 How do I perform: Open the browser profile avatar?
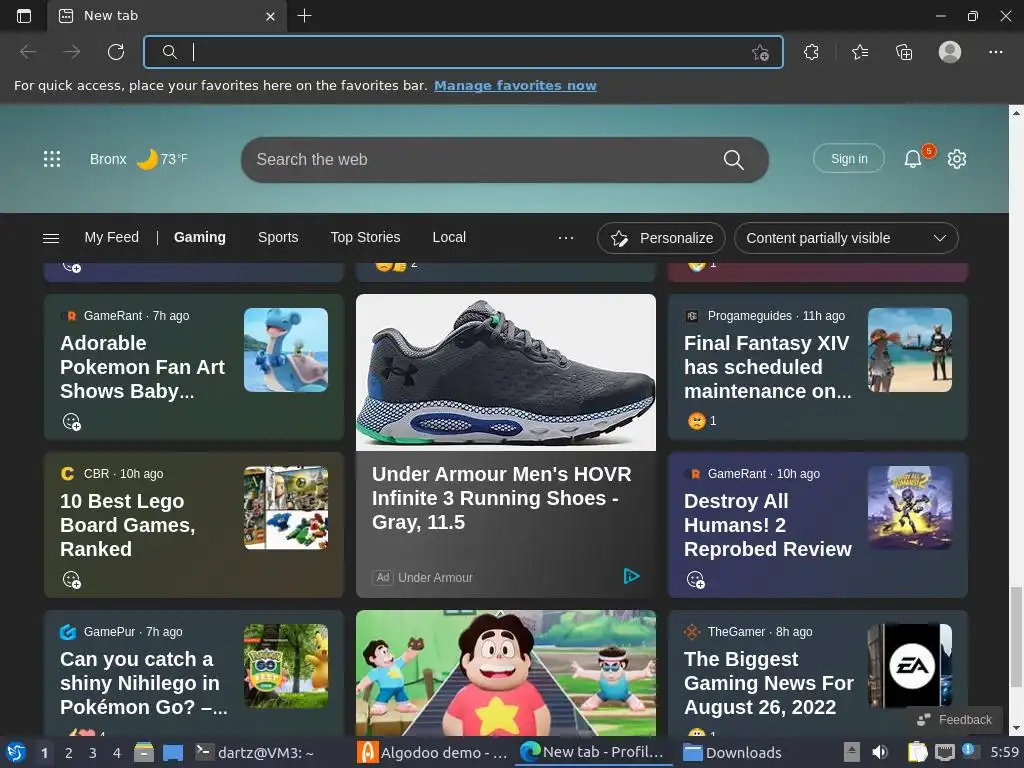tap(950, 52)
